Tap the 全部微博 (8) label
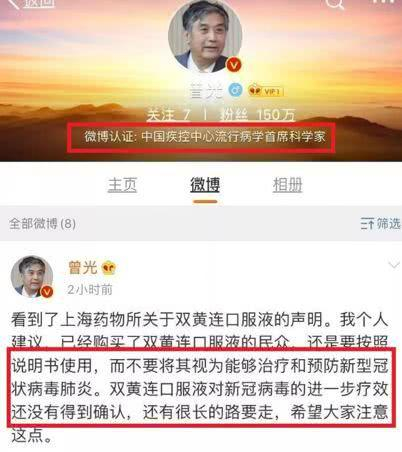Image resolution: width=402 pixels, height=452 pixels. tap(42, 223)
